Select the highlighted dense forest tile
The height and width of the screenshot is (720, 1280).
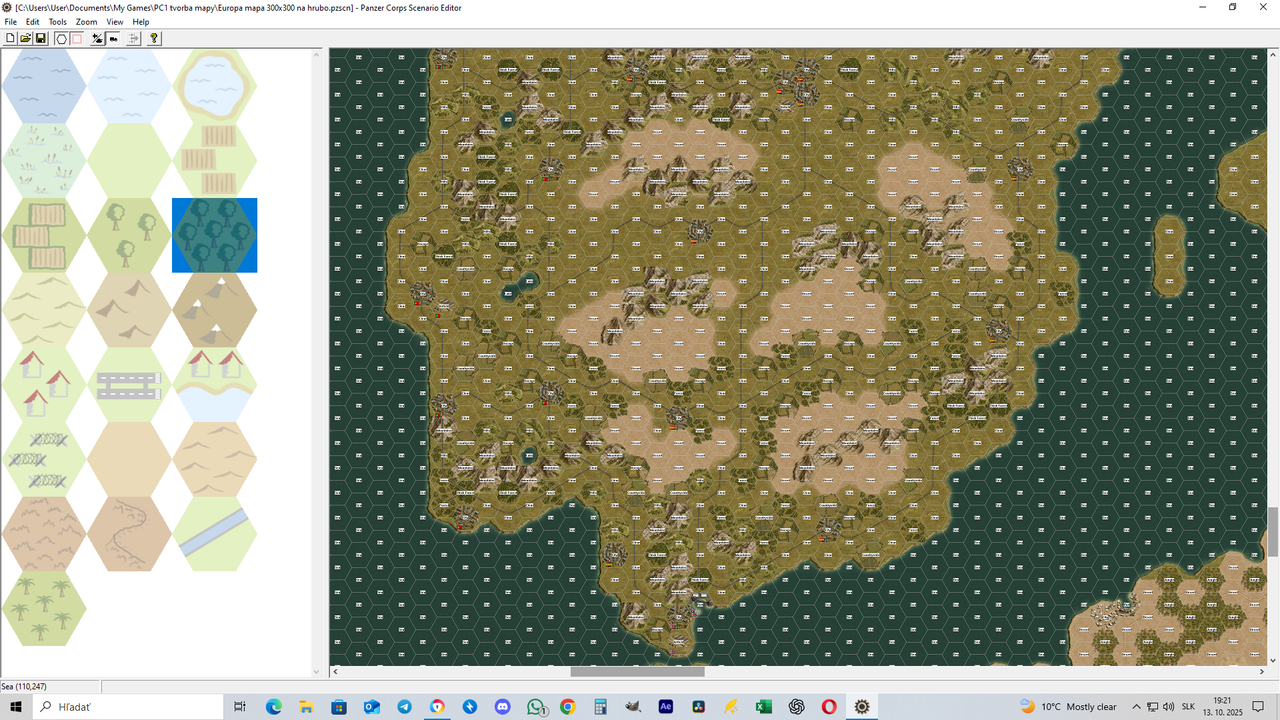pos(214,235)
